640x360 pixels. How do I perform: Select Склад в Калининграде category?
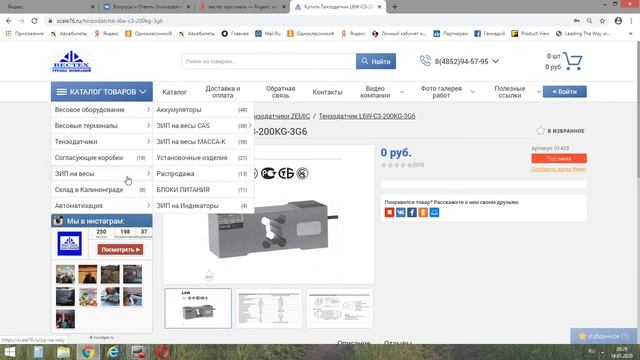(x=102, y=190)
